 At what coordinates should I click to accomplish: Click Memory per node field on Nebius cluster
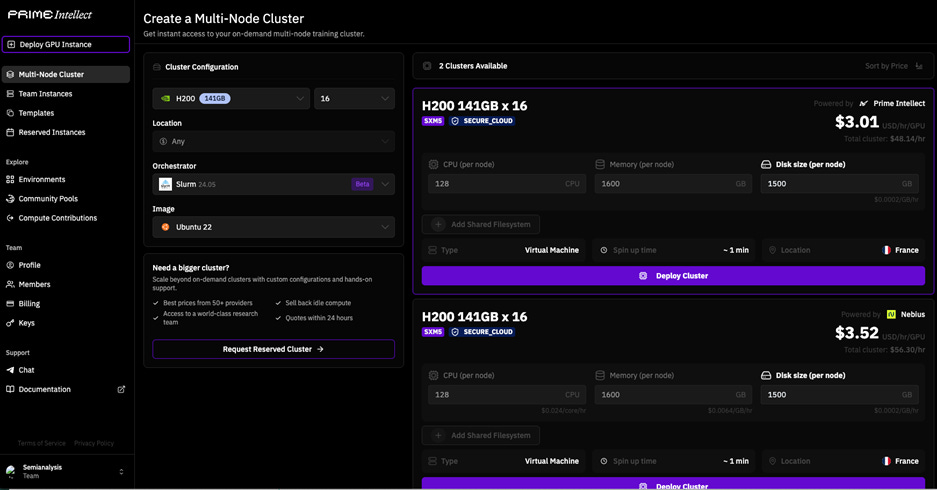[673, 395]
